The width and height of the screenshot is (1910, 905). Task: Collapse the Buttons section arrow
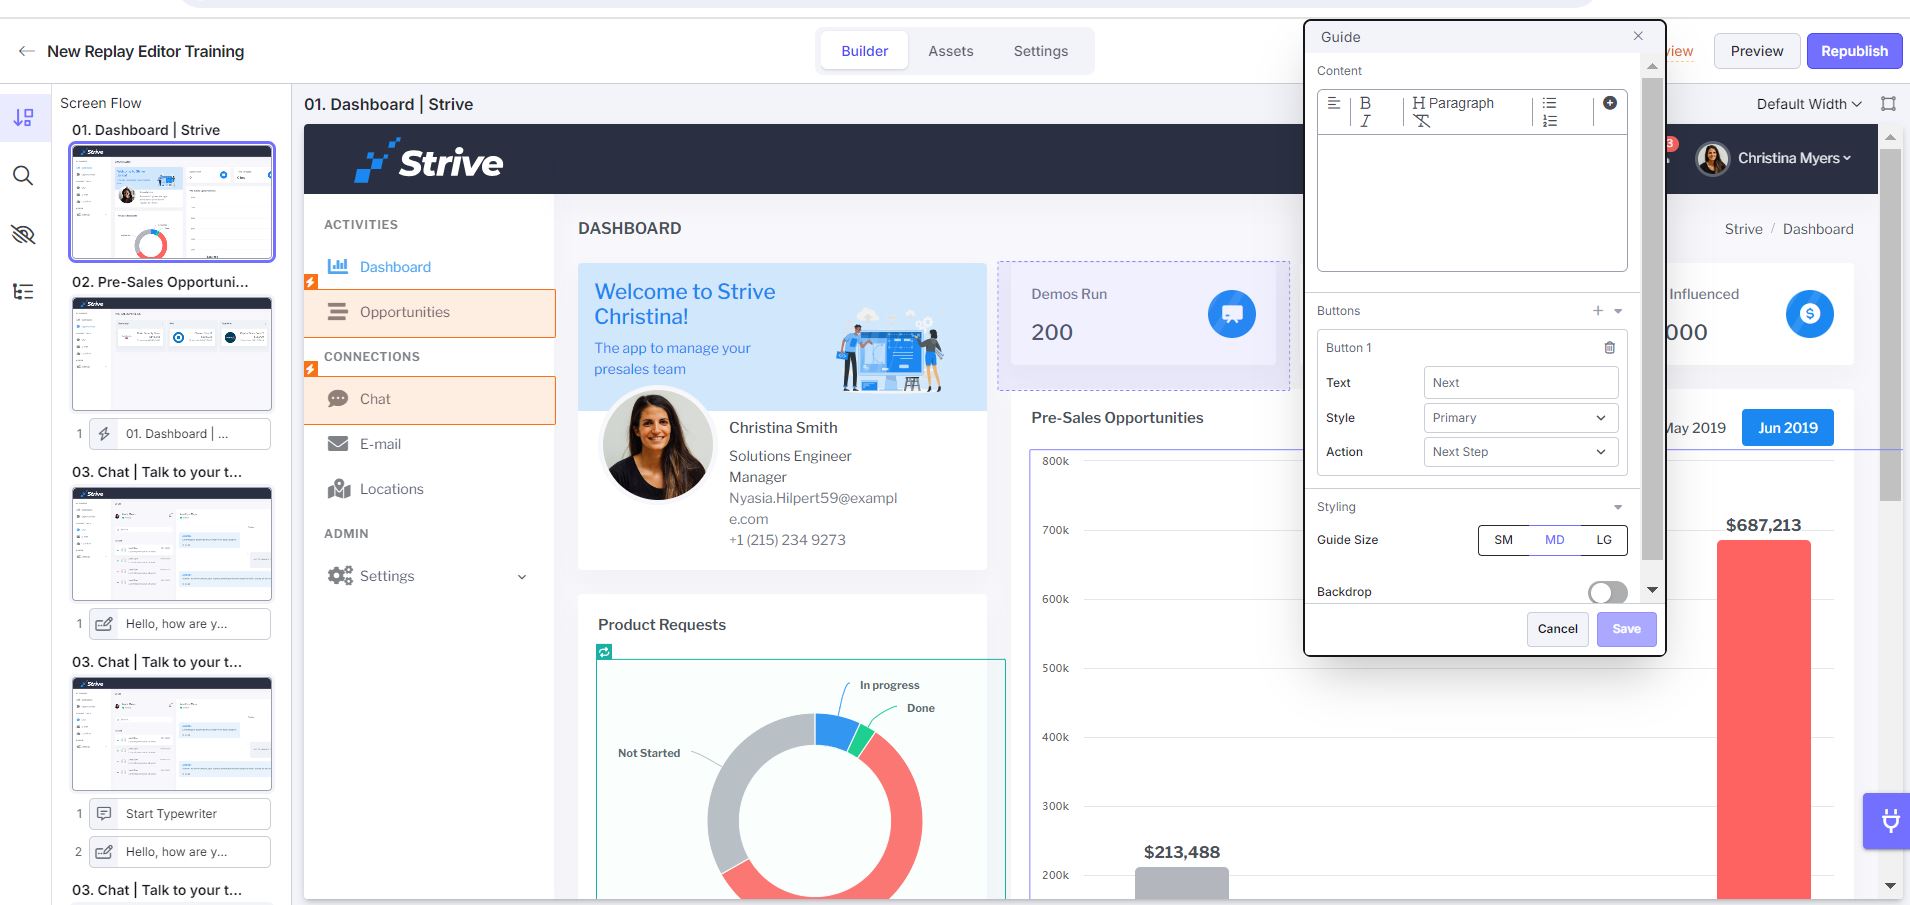tap(1618, 311)
